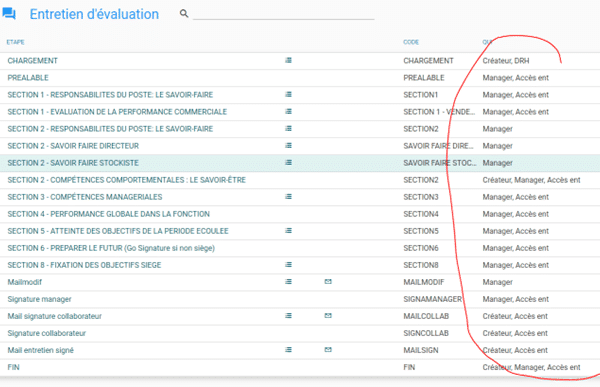Click code cell PREALABLE

tap(424, 78)
